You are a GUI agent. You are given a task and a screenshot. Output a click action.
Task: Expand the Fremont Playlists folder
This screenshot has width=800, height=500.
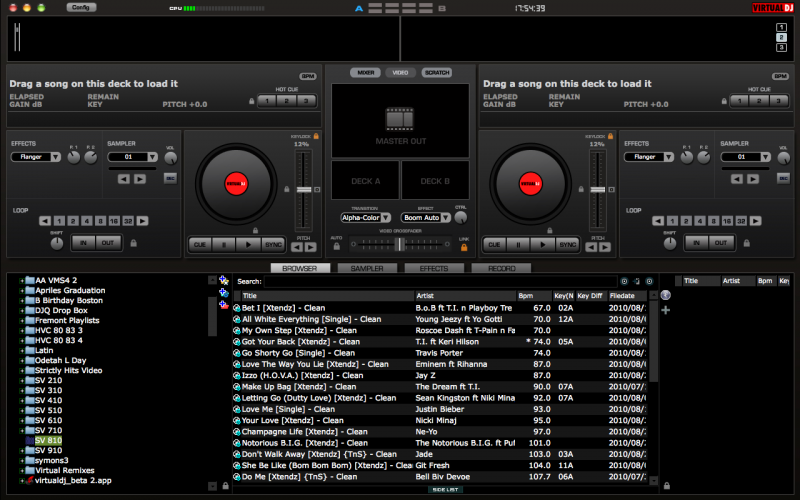(21, 320)
